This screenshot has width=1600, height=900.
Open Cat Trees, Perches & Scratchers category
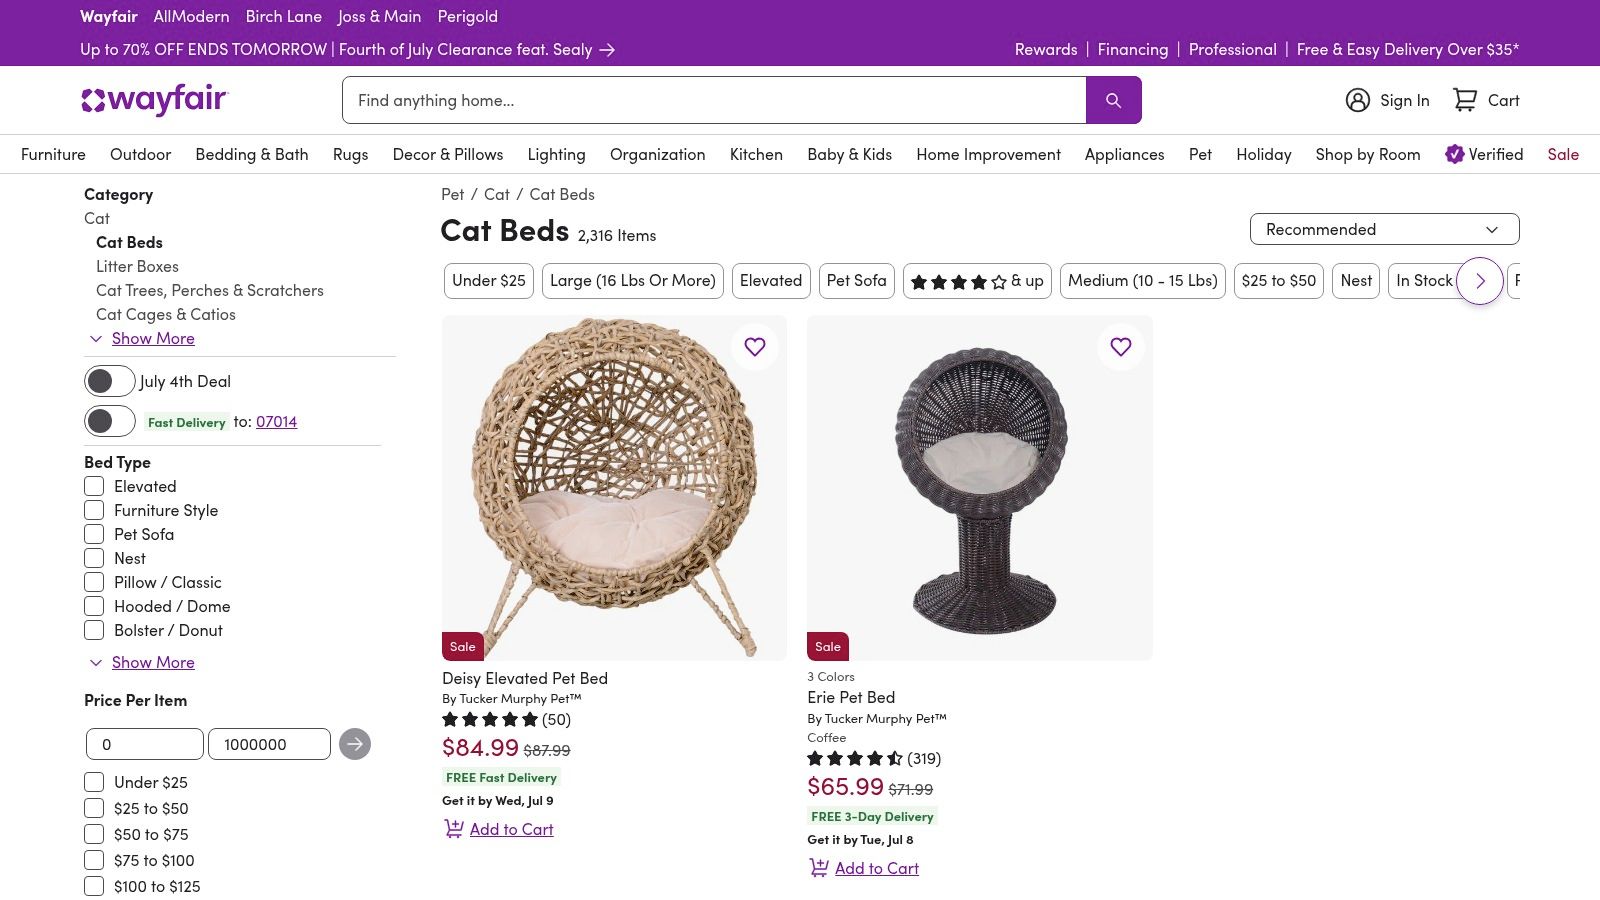[210, 290]
